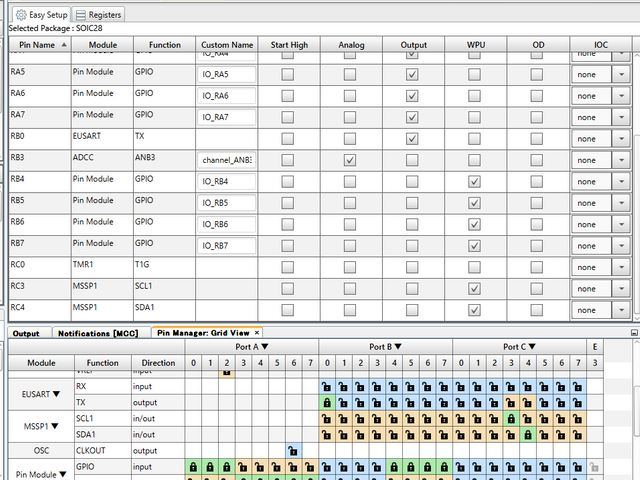
Task: Open the Notifications [MCC] tab
Action: click(97, 333)
